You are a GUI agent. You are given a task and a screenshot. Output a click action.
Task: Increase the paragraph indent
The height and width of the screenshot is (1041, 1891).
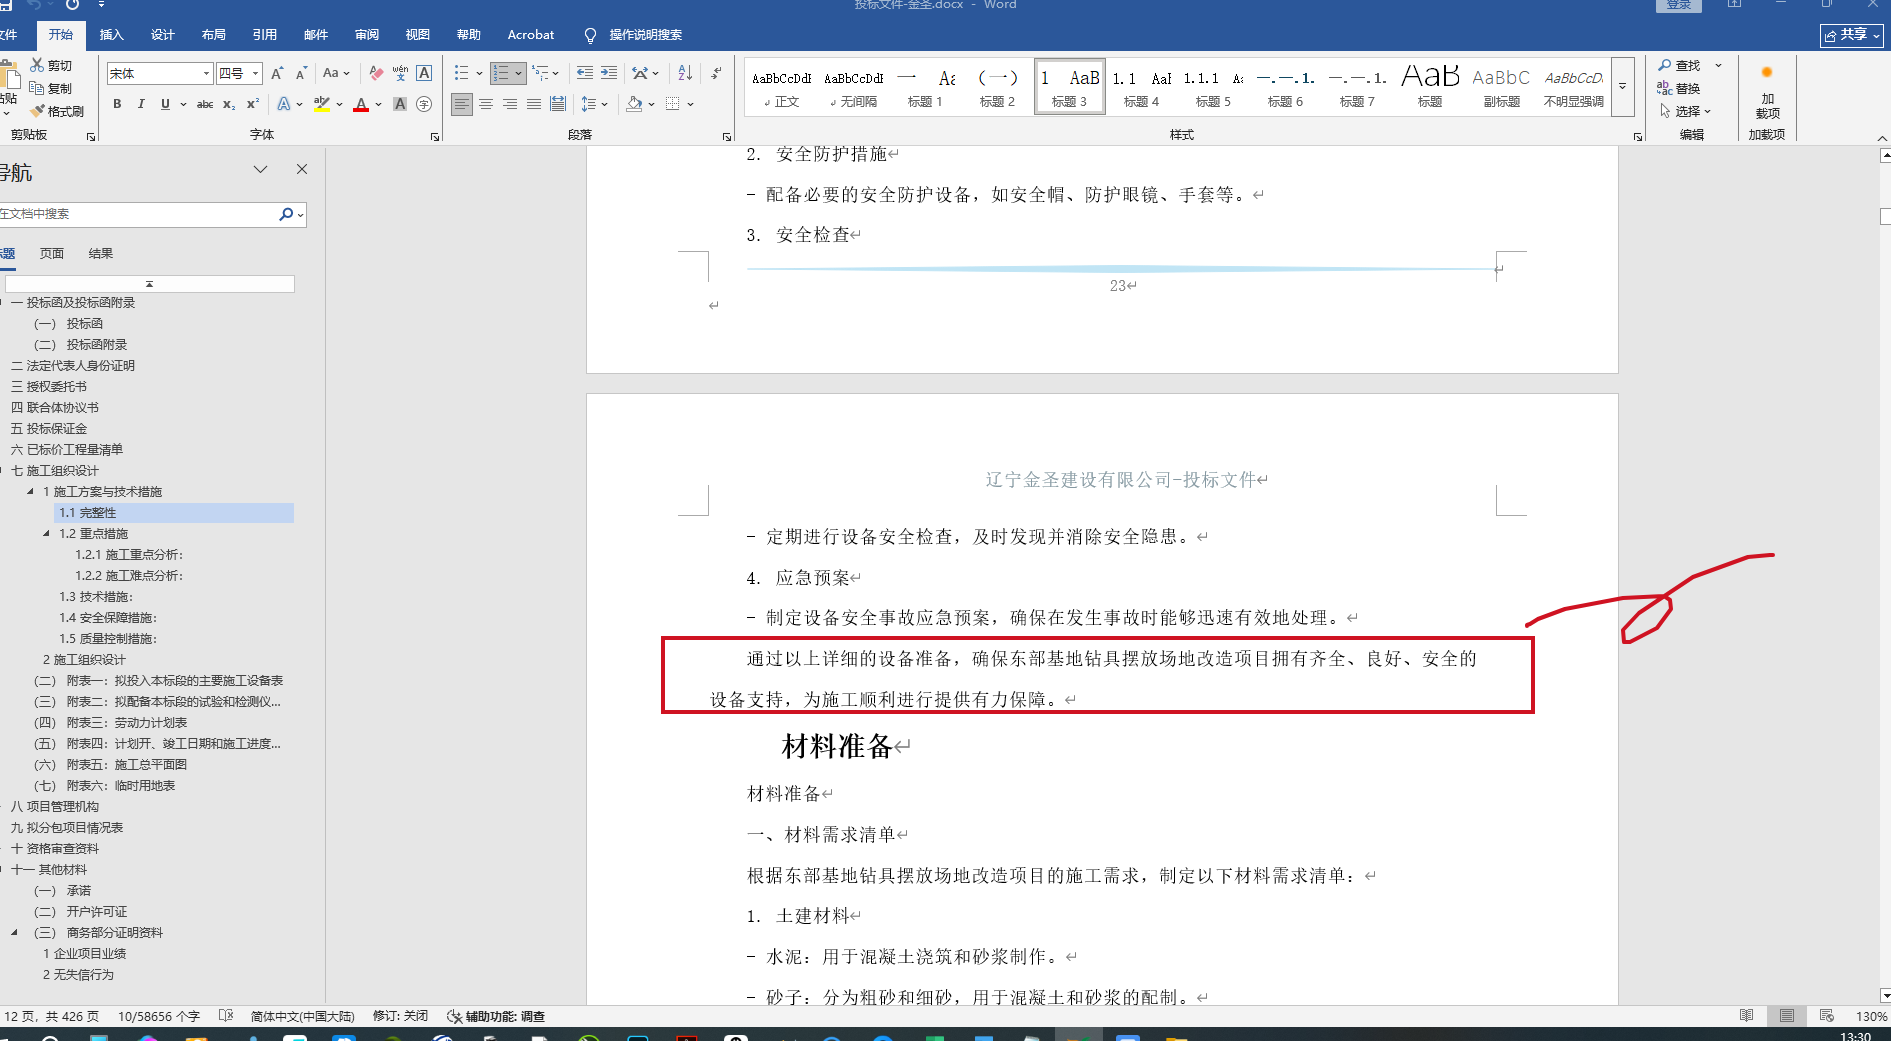pyautogui.click(x=609, y=73)
